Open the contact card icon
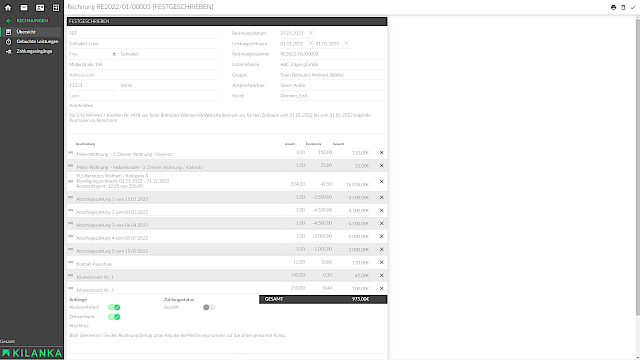Viewport: 640px width, 360px height. coord(40,7)
